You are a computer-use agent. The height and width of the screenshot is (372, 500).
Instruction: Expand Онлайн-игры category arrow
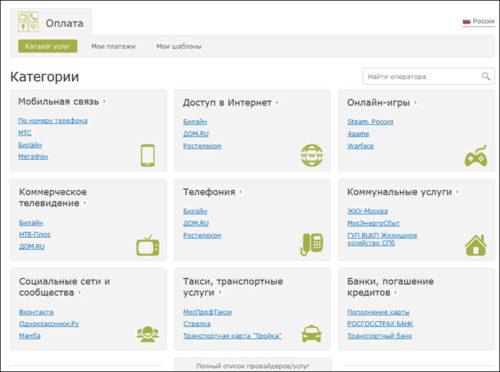point(415,103)
